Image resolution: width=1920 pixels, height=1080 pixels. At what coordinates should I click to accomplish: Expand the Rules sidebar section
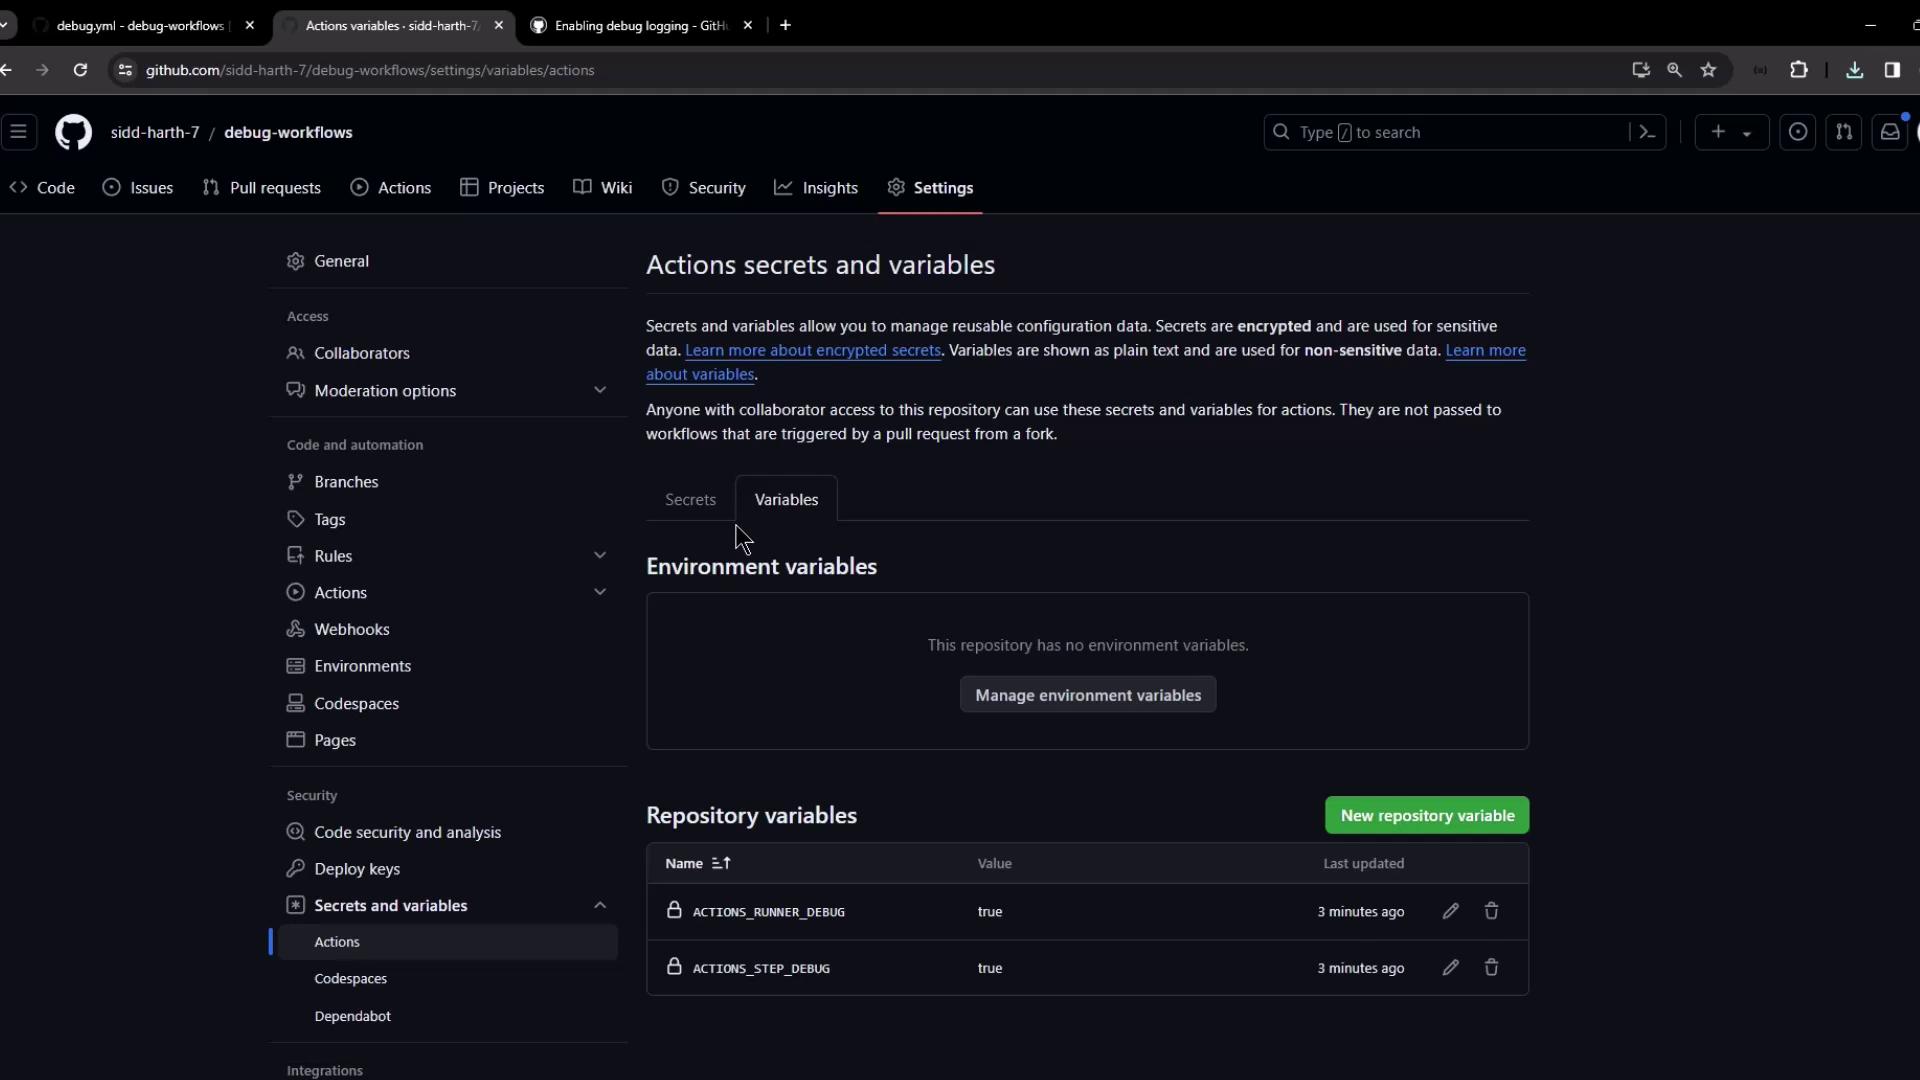600,555
